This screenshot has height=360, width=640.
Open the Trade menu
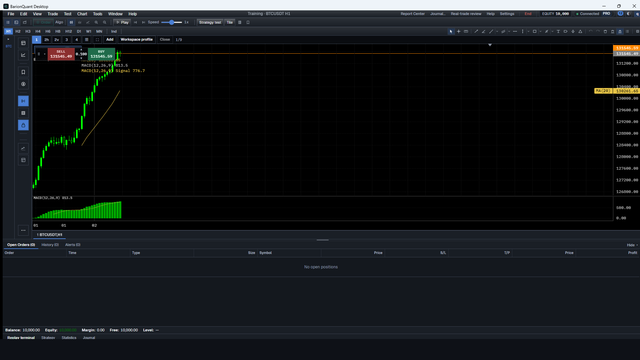click(53, 14)
